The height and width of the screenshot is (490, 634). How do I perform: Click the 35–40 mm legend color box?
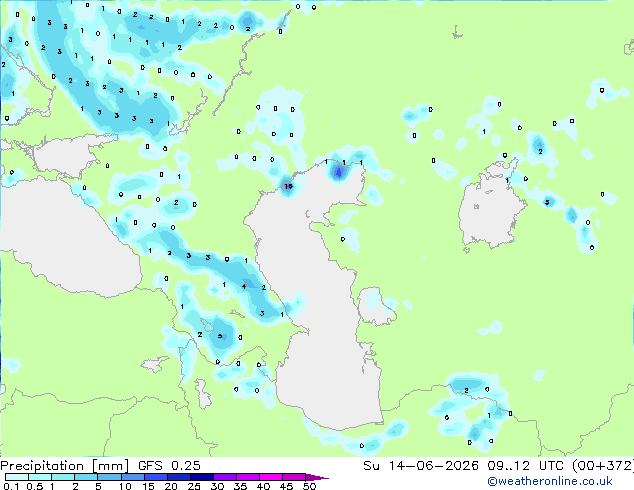248,477
